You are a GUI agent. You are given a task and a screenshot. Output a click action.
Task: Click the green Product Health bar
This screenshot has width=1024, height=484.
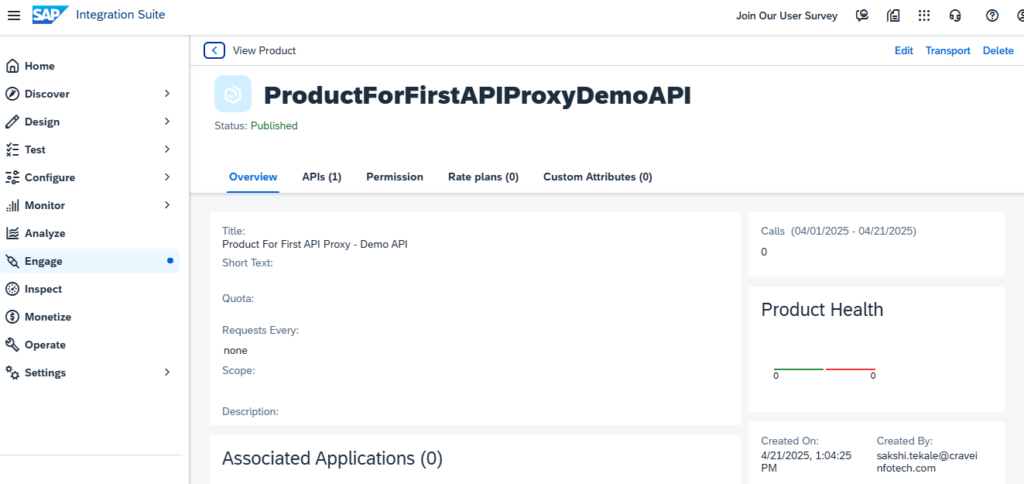[798, 369]
